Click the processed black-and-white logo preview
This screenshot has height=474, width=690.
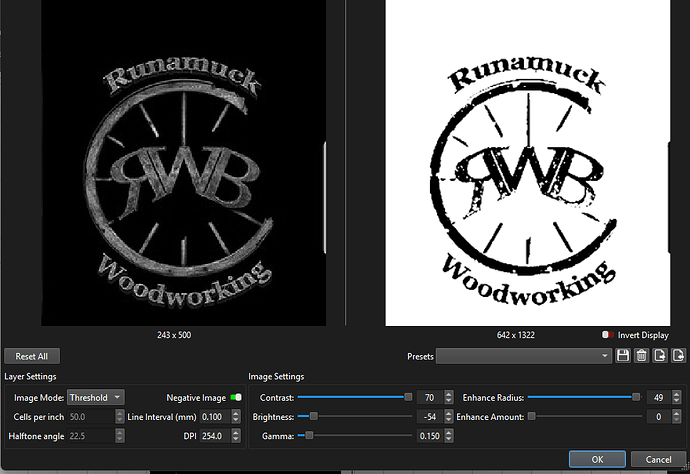528,163
